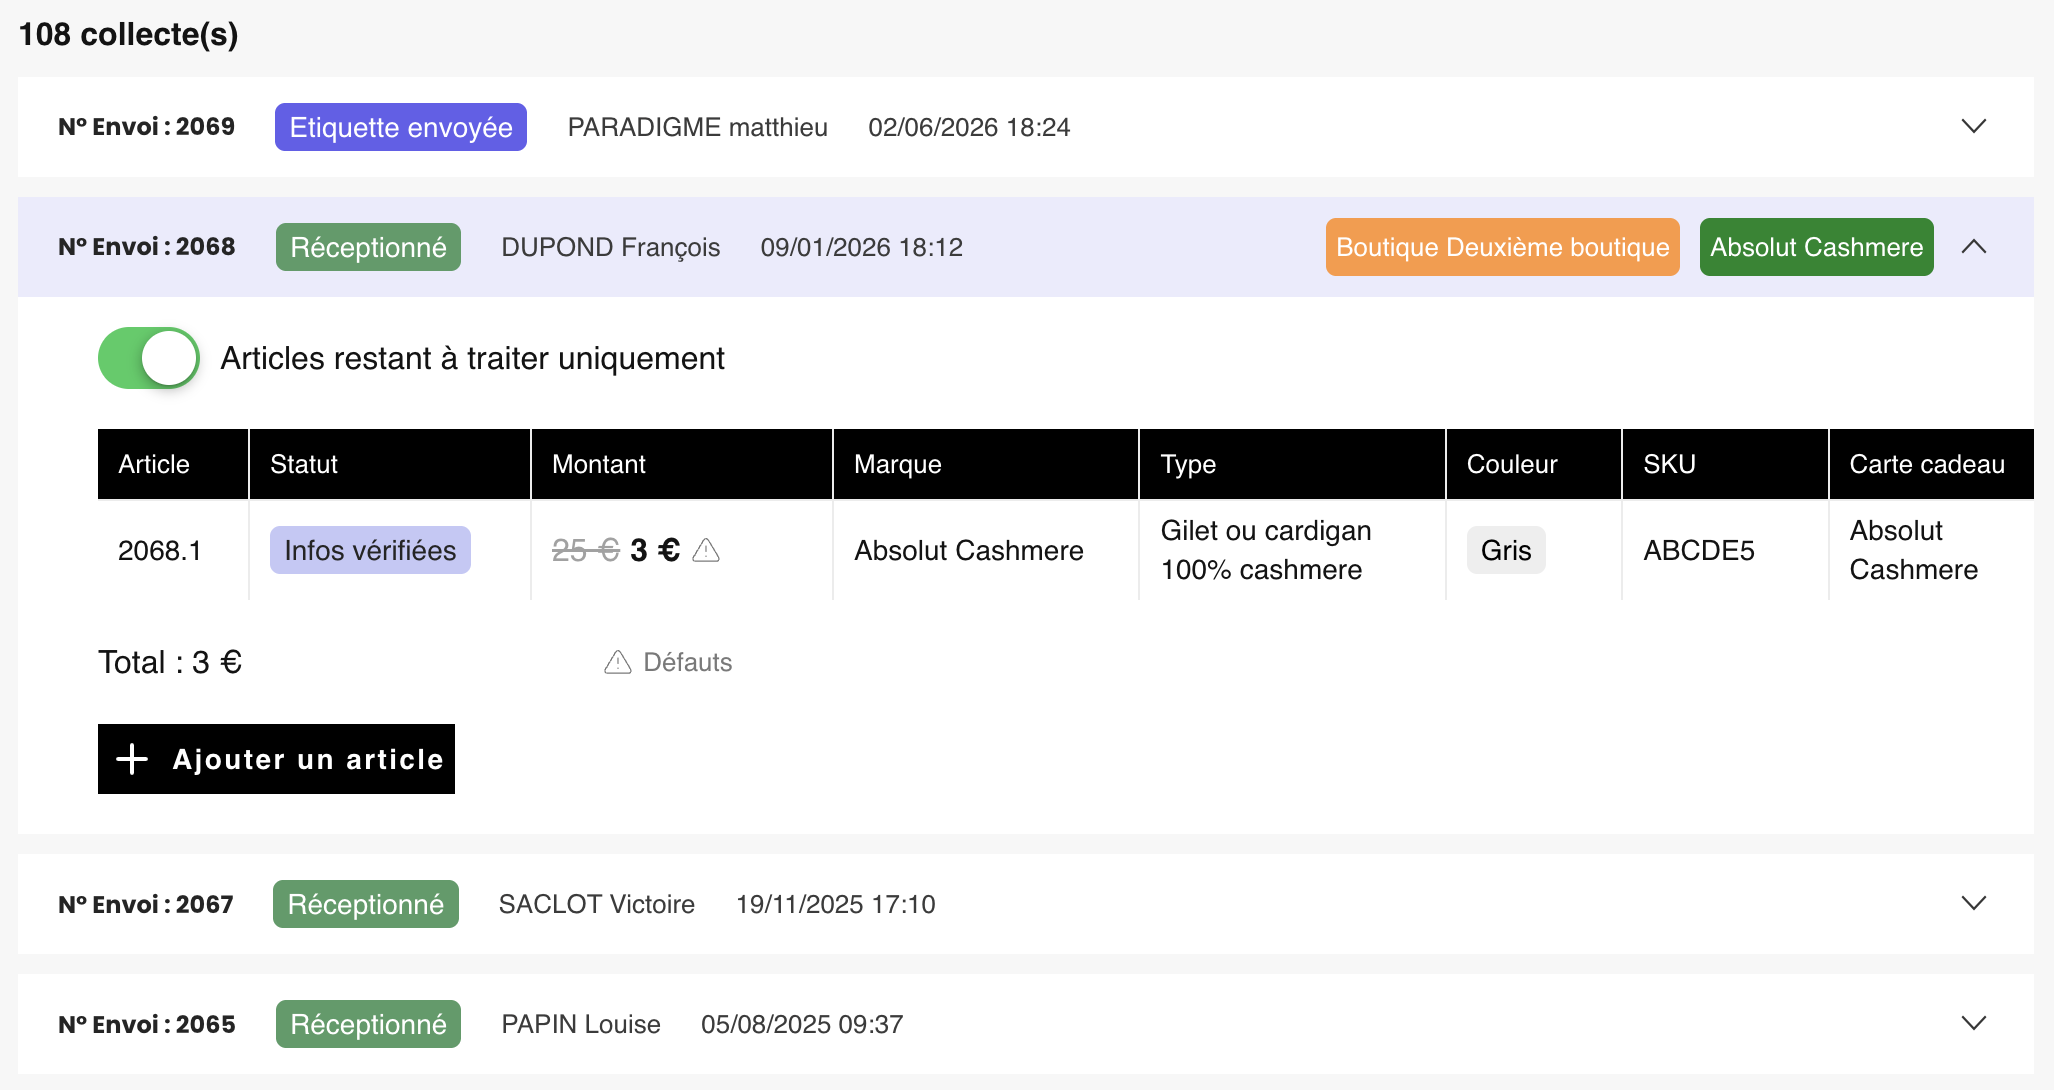Click the date 19/11/2025 17:10

(835, 904)
